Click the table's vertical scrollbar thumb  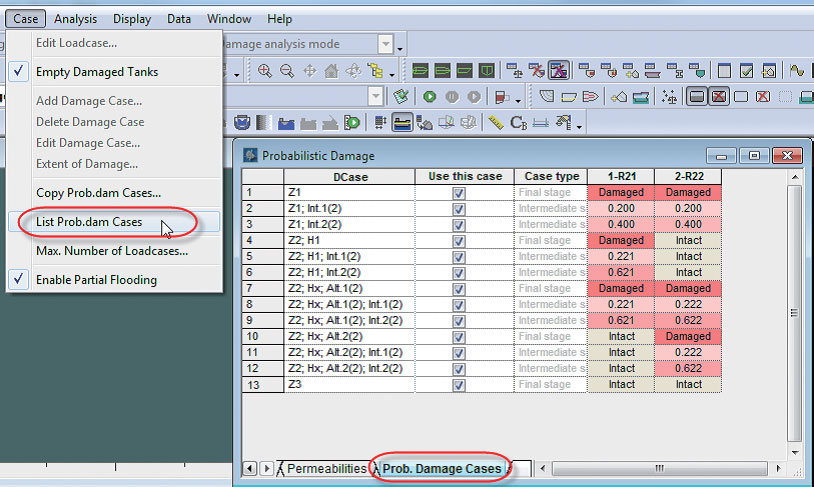[794, 313]
